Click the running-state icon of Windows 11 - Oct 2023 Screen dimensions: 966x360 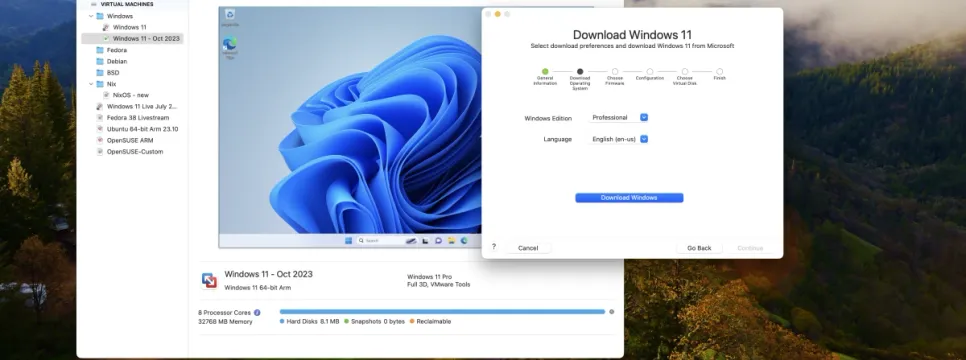coord(106,38)
